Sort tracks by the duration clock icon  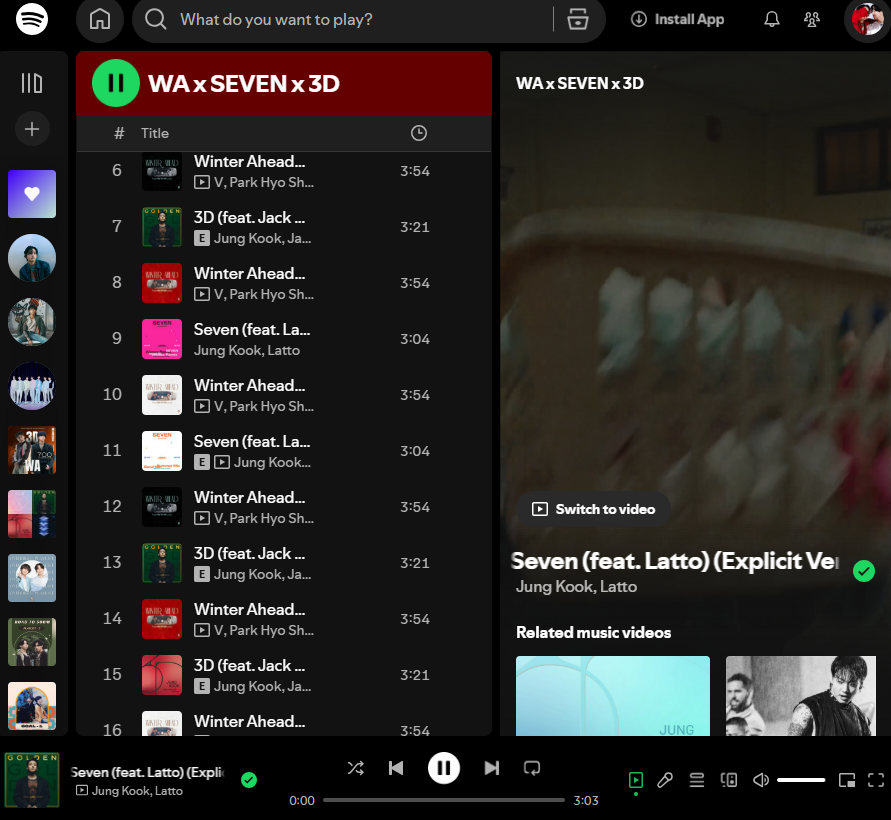tap(419, 133)
